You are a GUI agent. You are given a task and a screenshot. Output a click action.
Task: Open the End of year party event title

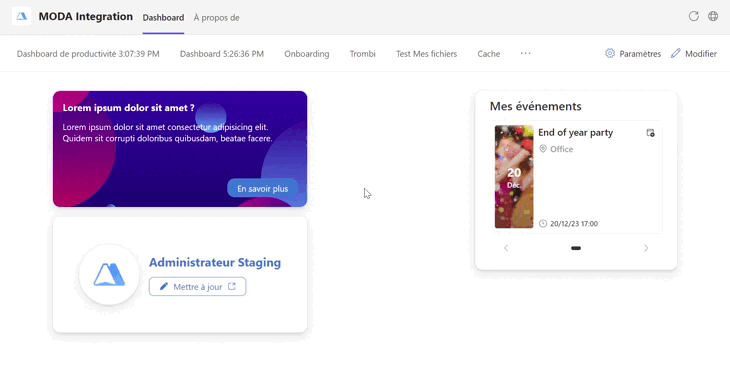[x=575, y=132]
